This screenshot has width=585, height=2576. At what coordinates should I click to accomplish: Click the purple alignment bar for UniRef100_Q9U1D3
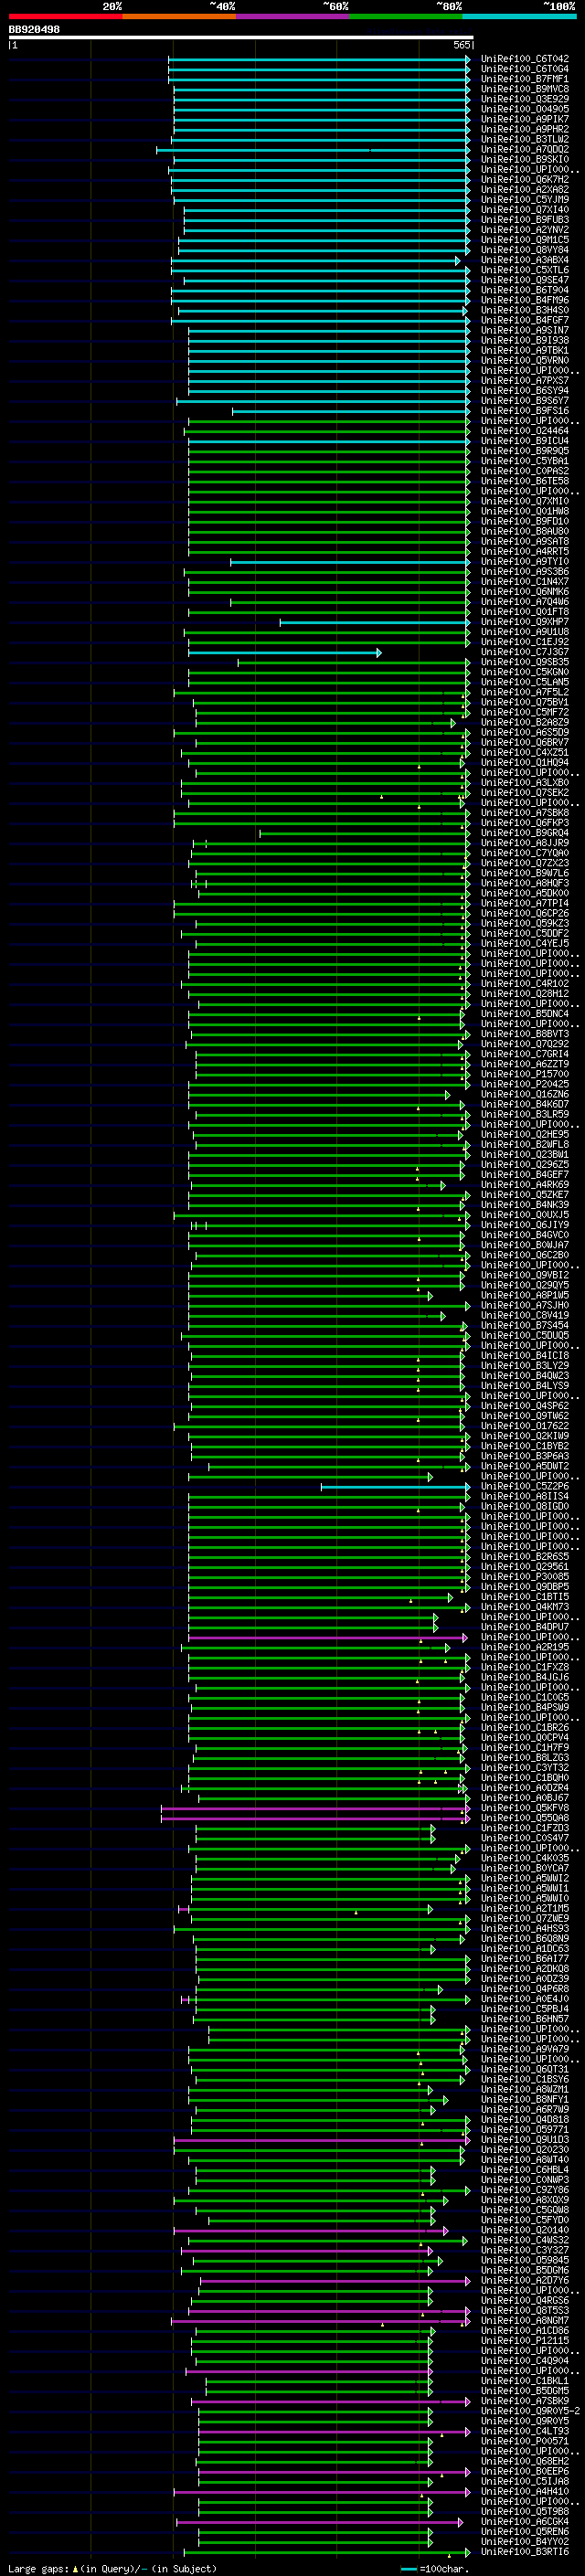[322, 2140]
